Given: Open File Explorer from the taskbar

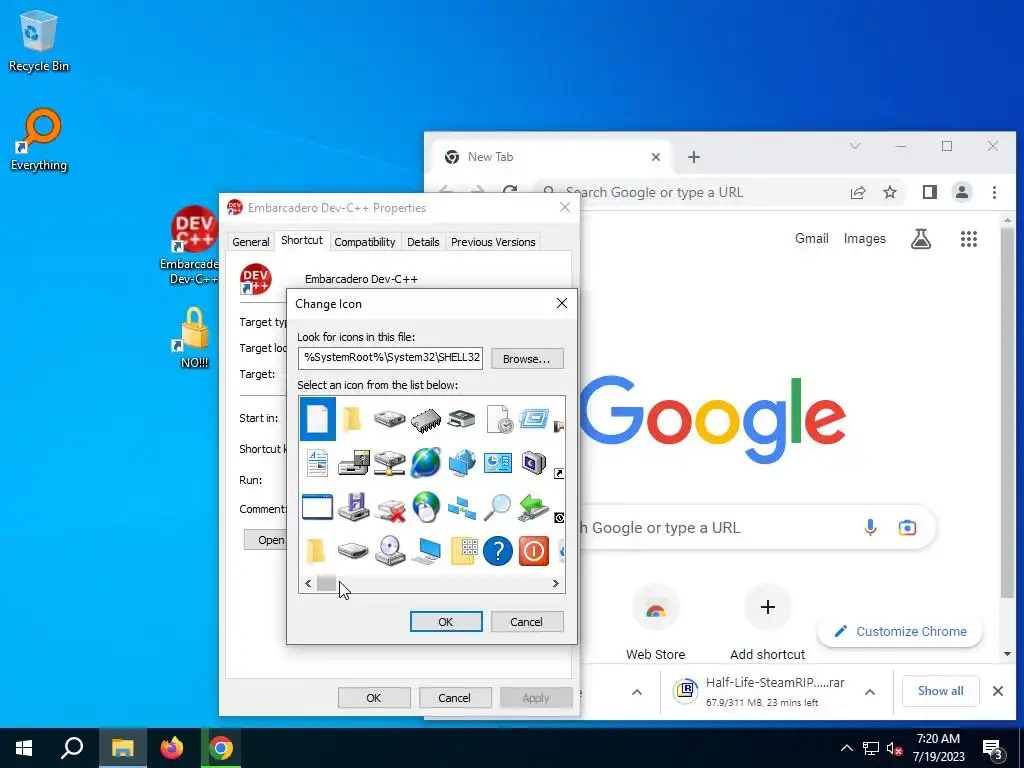Looking at the screenshot, I should tap(122, 748).
